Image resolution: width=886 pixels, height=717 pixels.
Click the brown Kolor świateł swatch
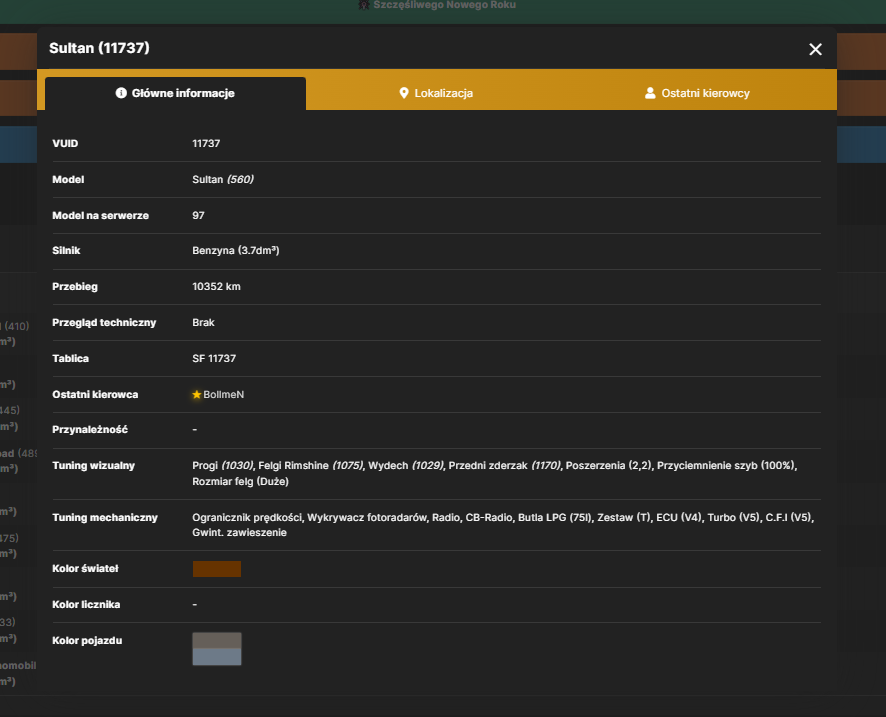pos(217,569)
